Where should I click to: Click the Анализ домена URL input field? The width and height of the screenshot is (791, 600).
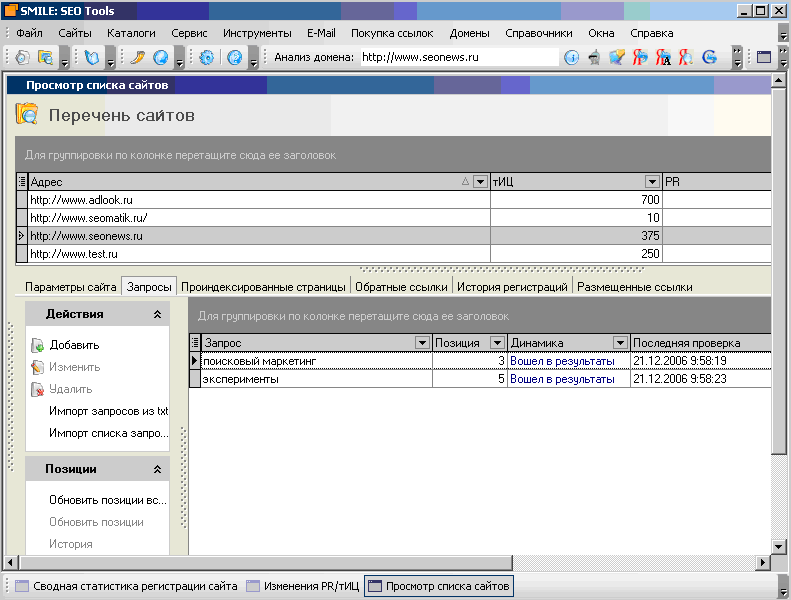point(458,57)
